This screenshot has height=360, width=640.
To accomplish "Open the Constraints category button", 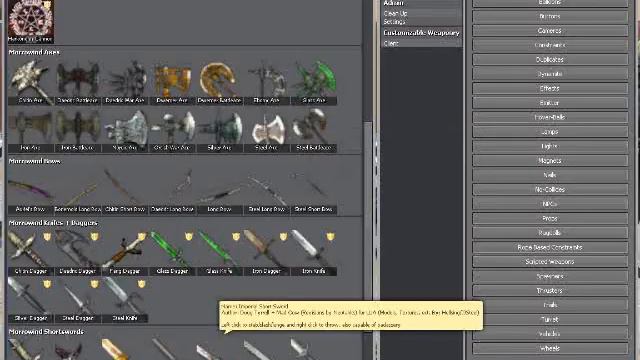I will coord(550,45).
